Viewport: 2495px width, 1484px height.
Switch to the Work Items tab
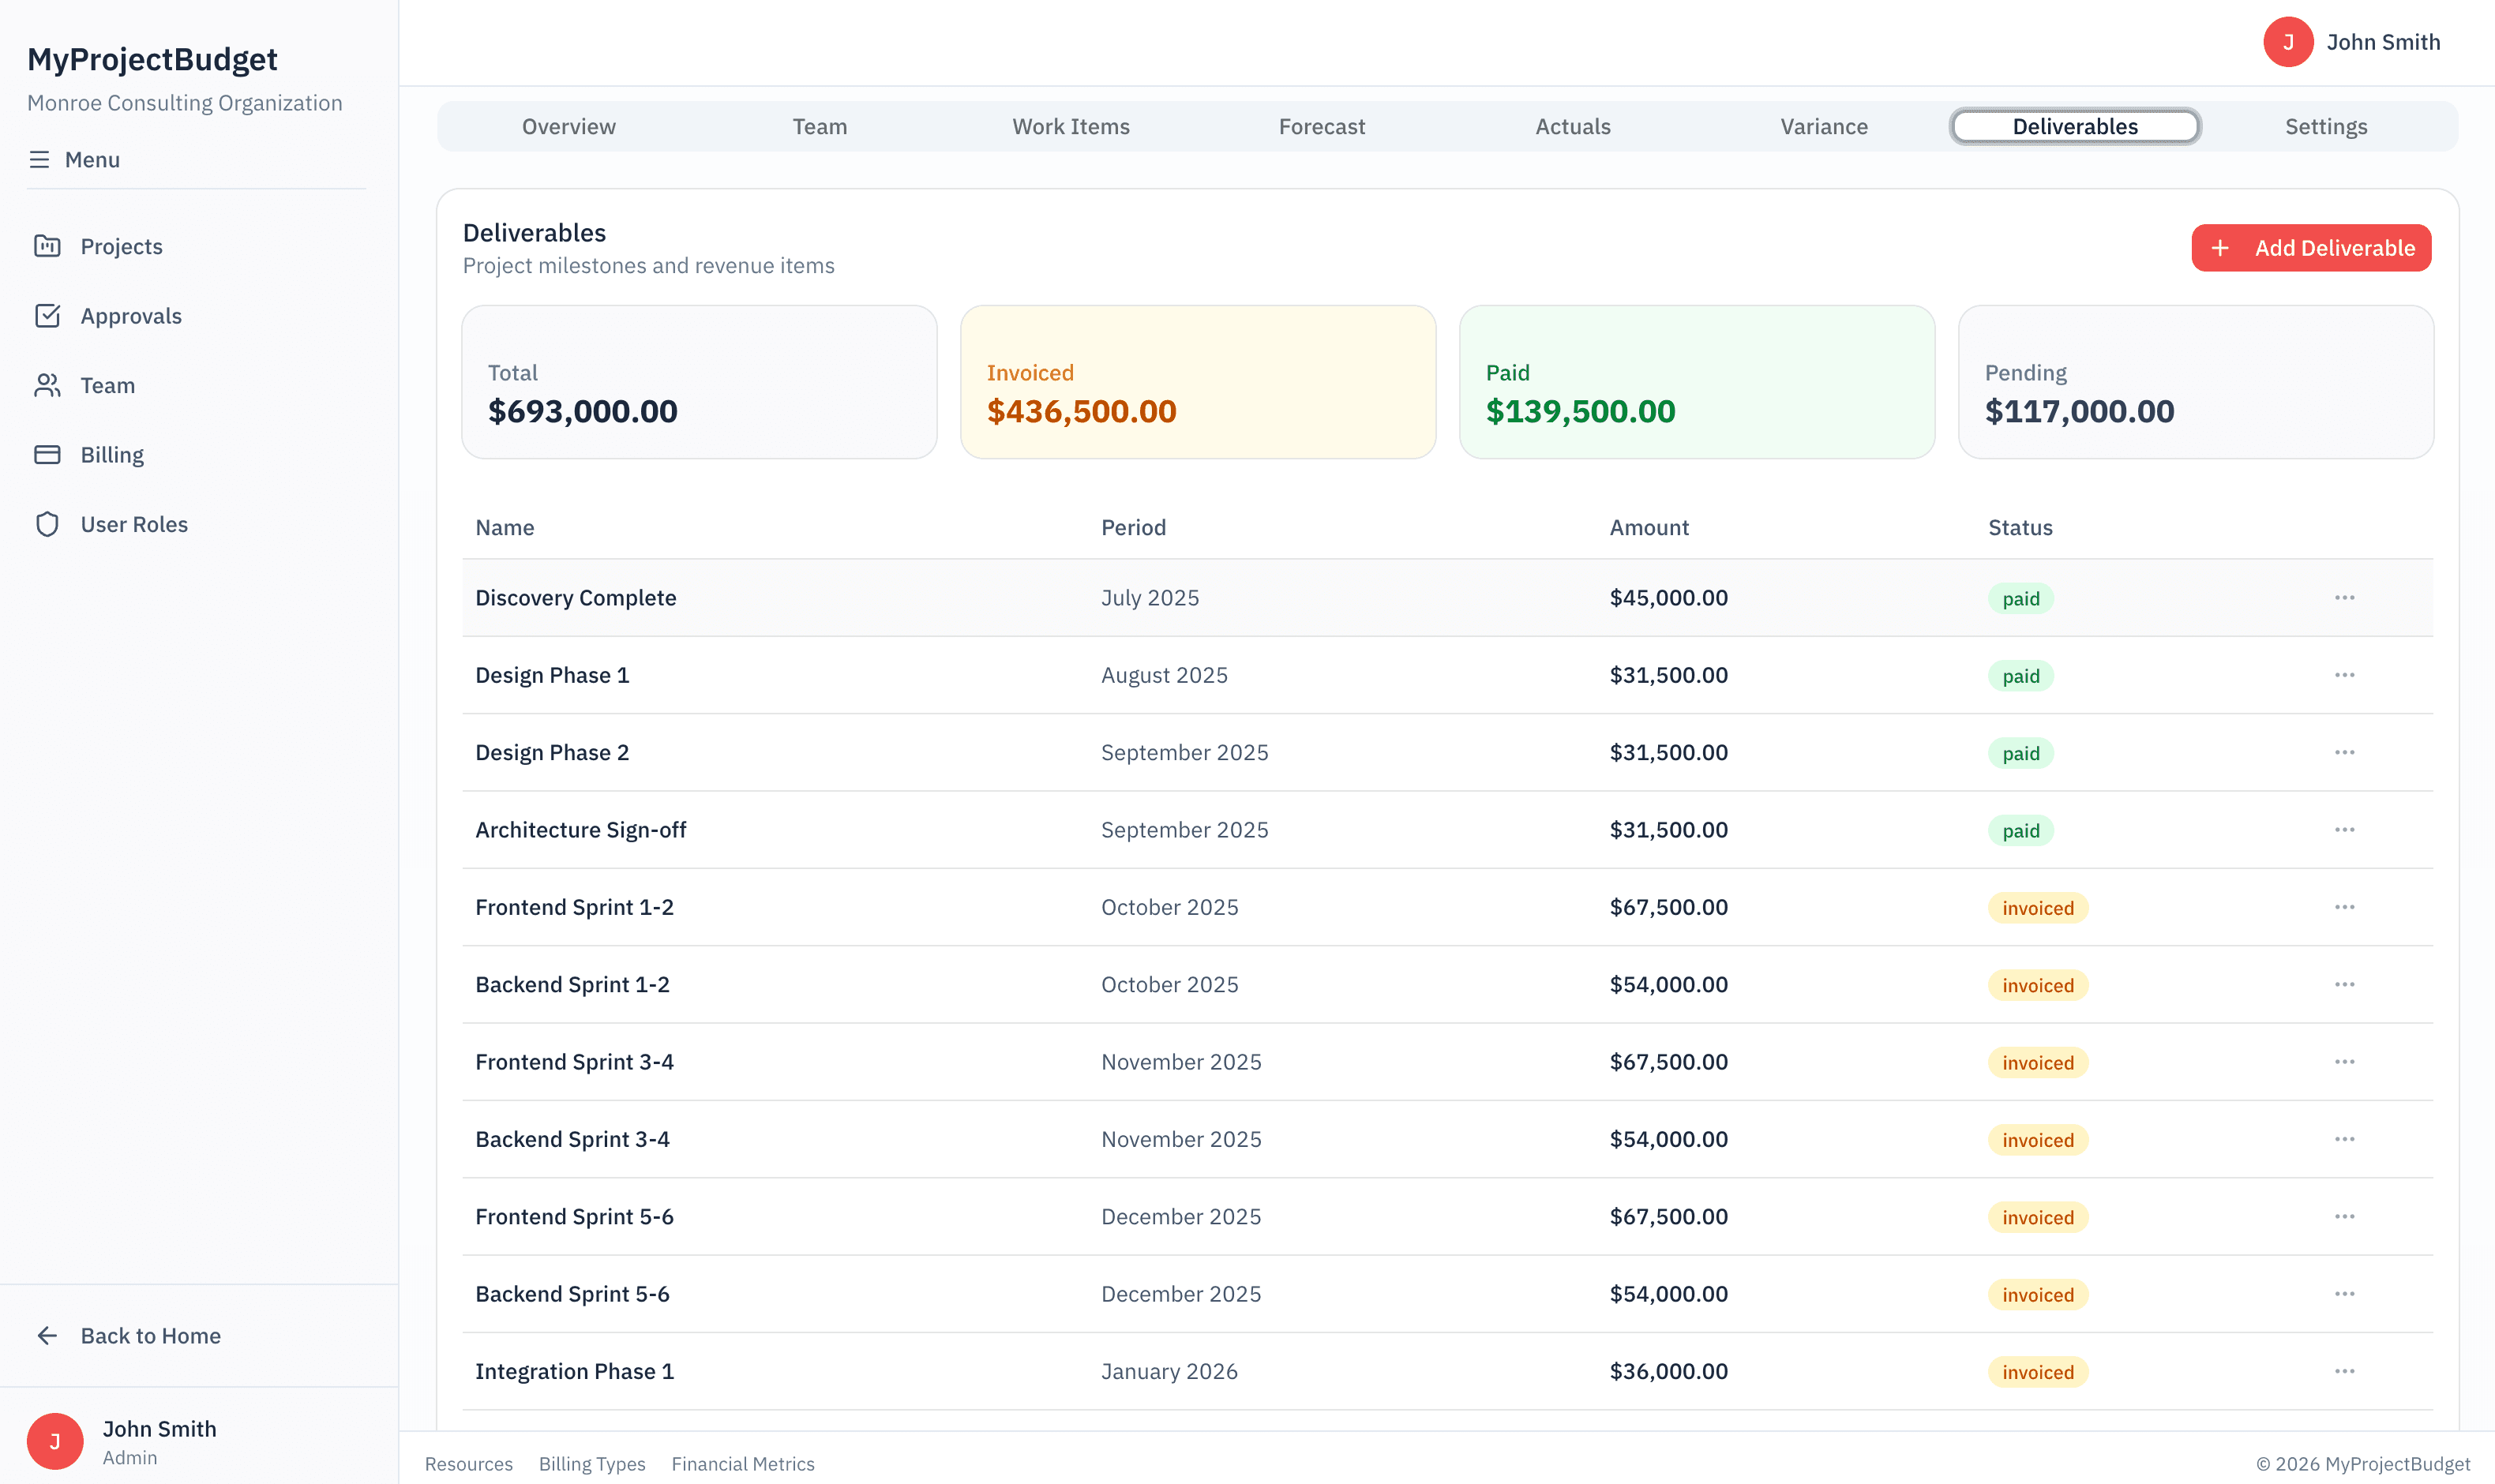pyautogui.click(x=1070, y=126)
